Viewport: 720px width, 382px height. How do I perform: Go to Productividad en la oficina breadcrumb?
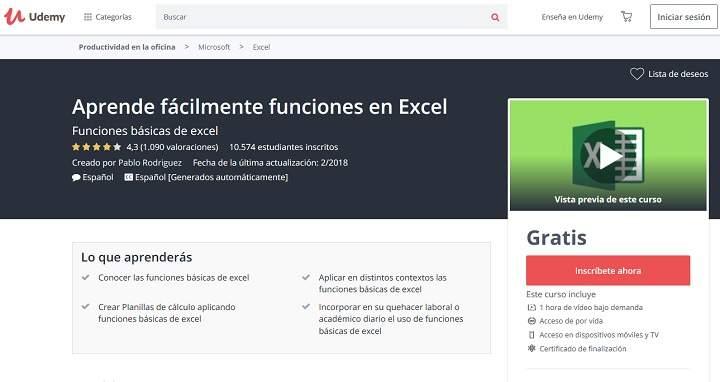tap(127, 47)
